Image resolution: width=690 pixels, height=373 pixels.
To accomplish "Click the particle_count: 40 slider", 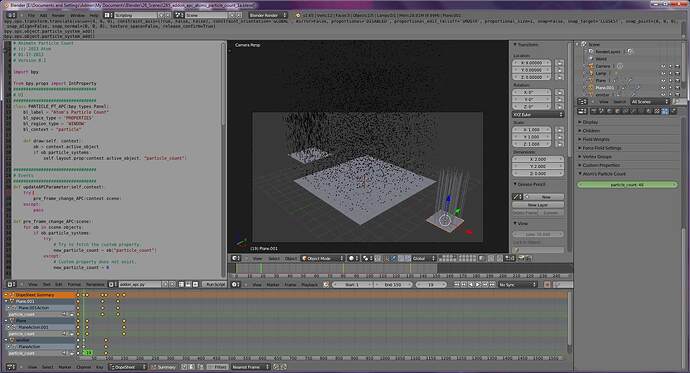I will click(x=627, y=185).
